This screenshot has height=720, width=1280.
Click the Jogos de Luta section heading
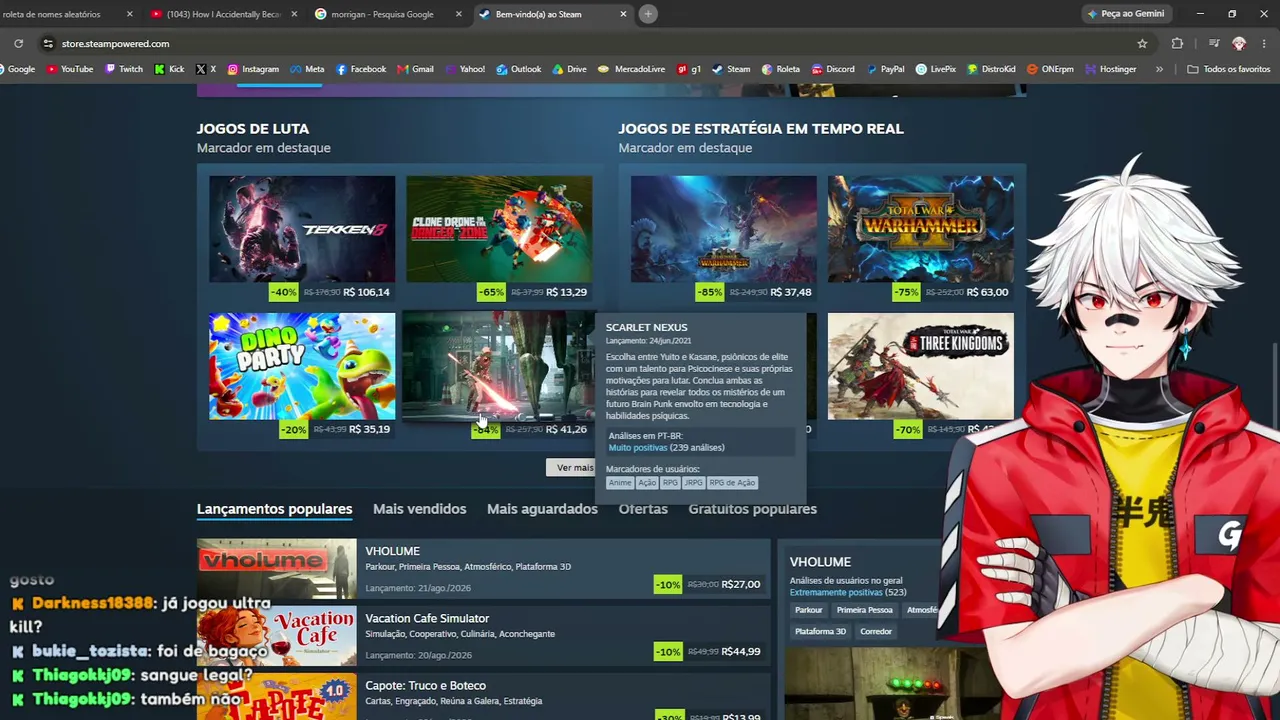(x=253, y=129)
